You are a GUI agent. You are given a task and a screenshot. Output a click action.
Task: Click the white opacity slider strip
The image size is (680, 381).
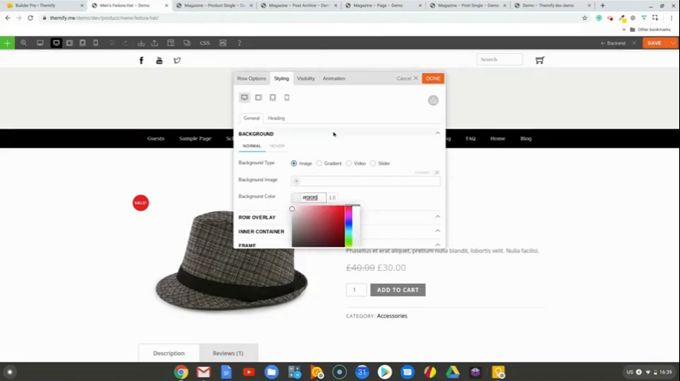point(356,226)
